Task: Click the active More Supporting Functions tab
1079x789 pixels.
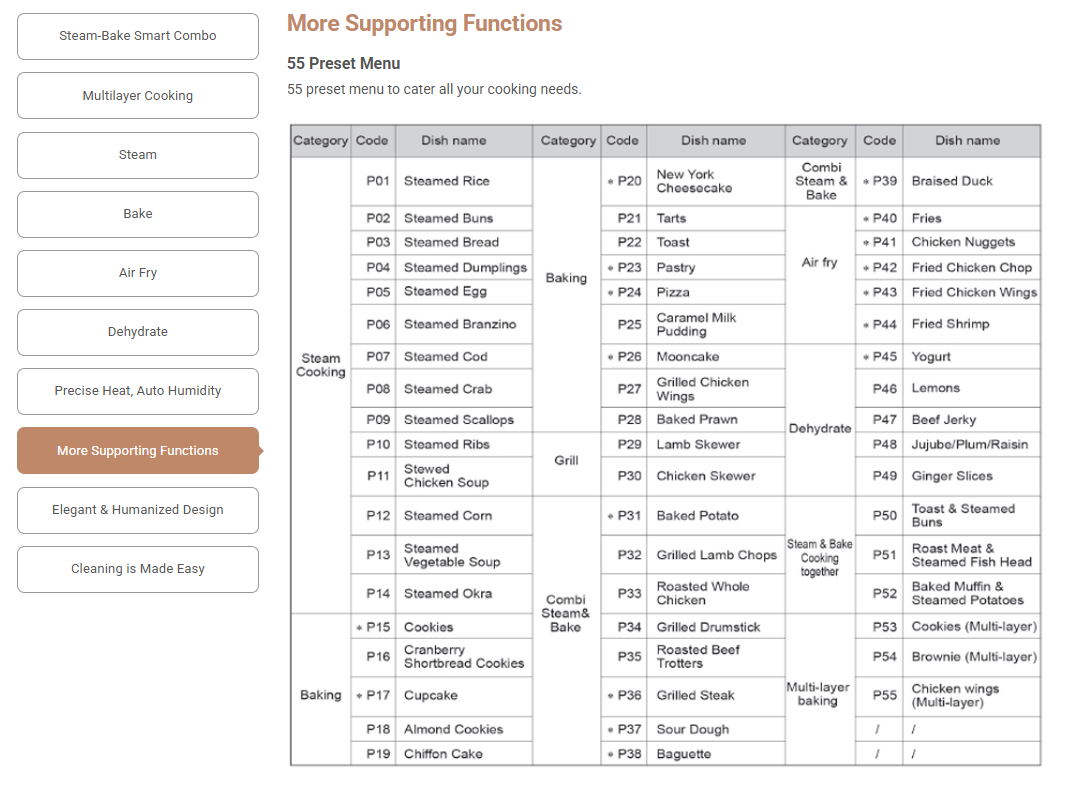Action: 138,451
